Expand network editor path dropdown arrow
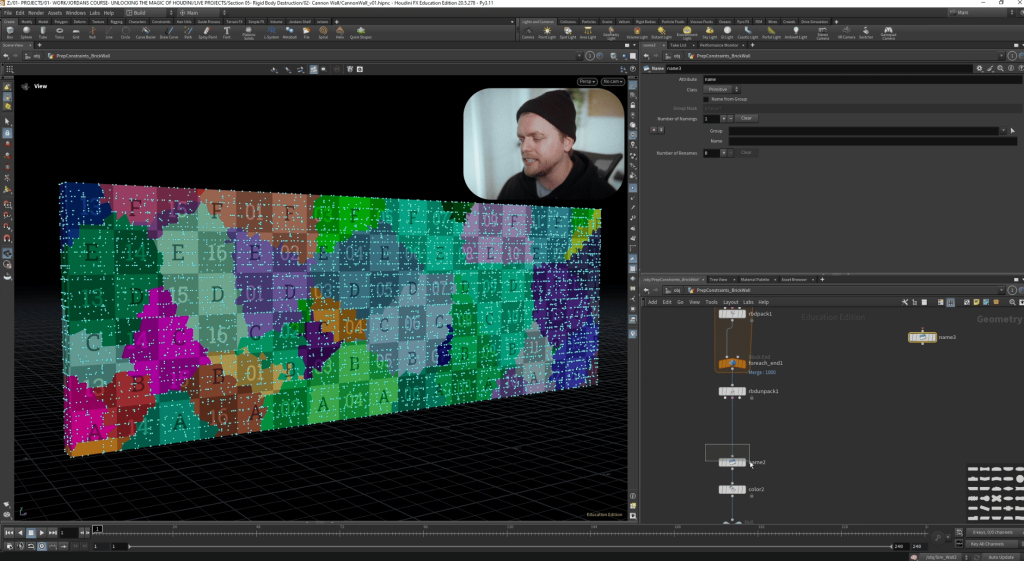 click(1001, 290)
